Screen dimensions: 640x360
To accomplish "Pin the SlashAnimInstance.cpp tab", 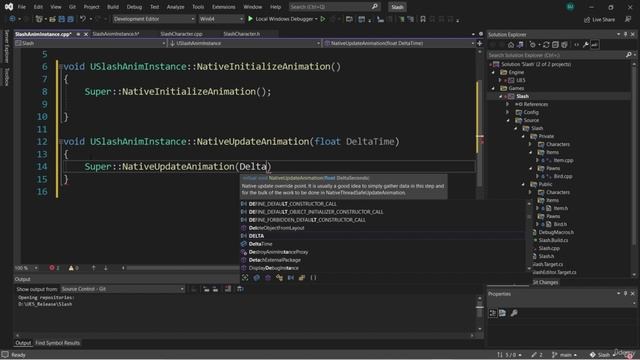I will click(x=78, y=34).
